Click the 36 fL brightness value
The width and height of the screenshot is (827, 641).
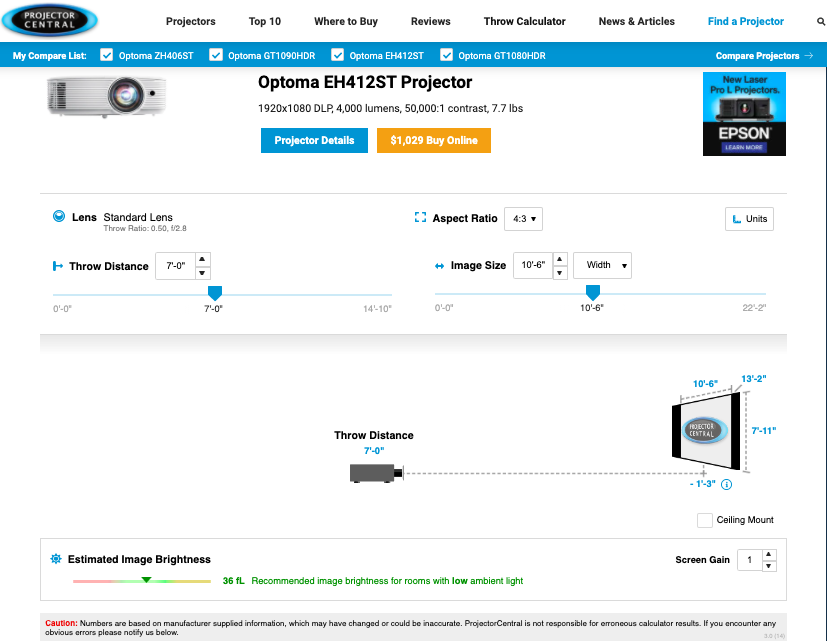coord(233,581)
